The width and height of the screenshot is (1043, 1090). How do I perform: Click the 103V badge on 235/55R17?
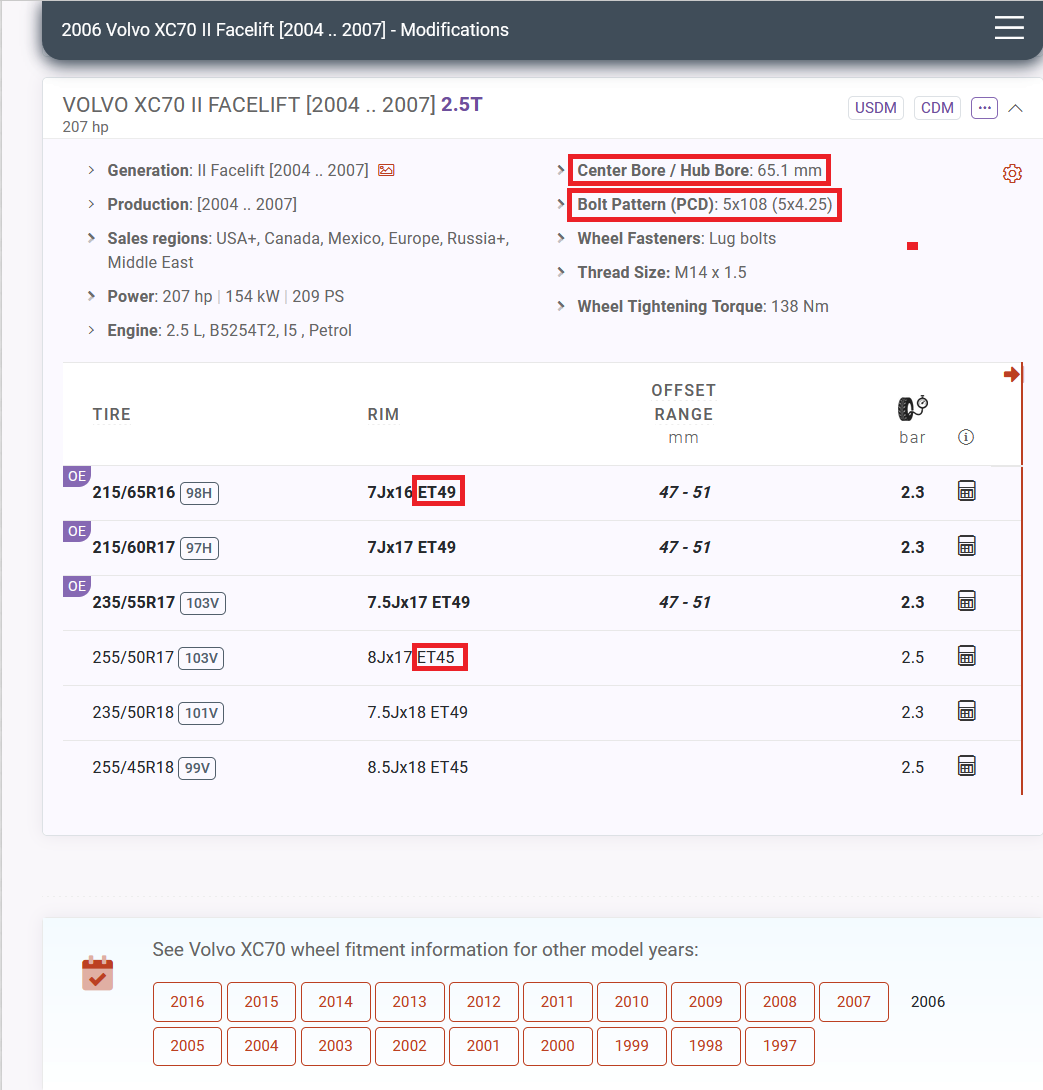click(202, 603)
